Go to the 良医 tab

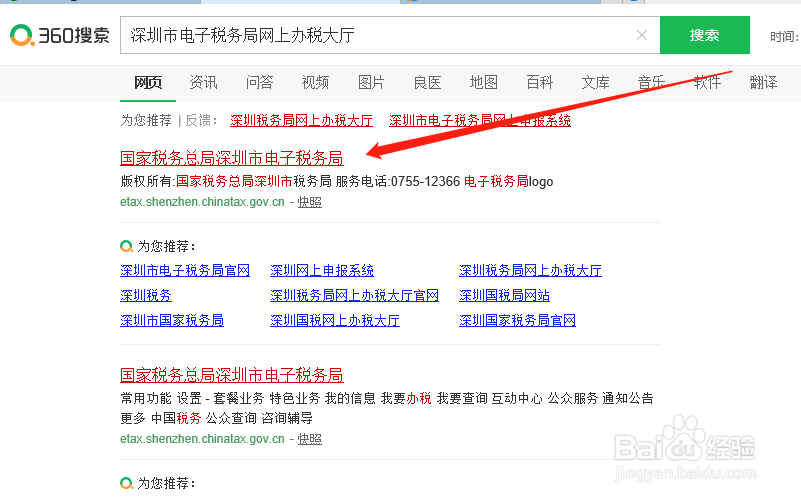[x=428, y=82]
